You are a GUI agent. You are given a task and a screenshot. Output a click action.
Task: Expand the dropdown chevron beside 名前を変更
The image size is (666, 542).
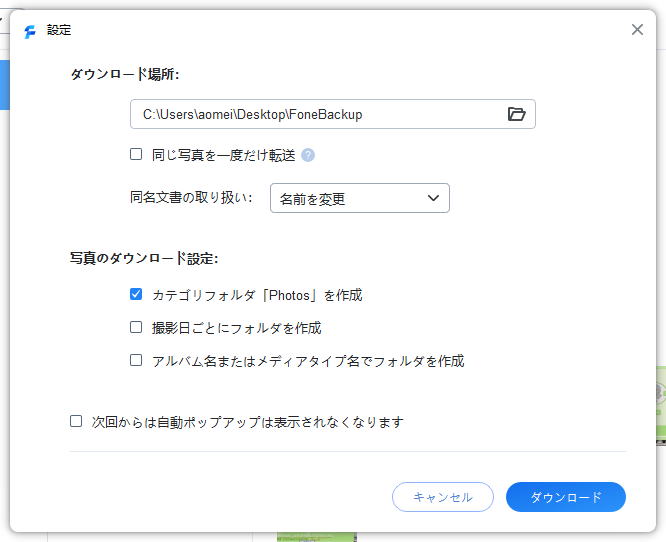(x=433, y=198)
